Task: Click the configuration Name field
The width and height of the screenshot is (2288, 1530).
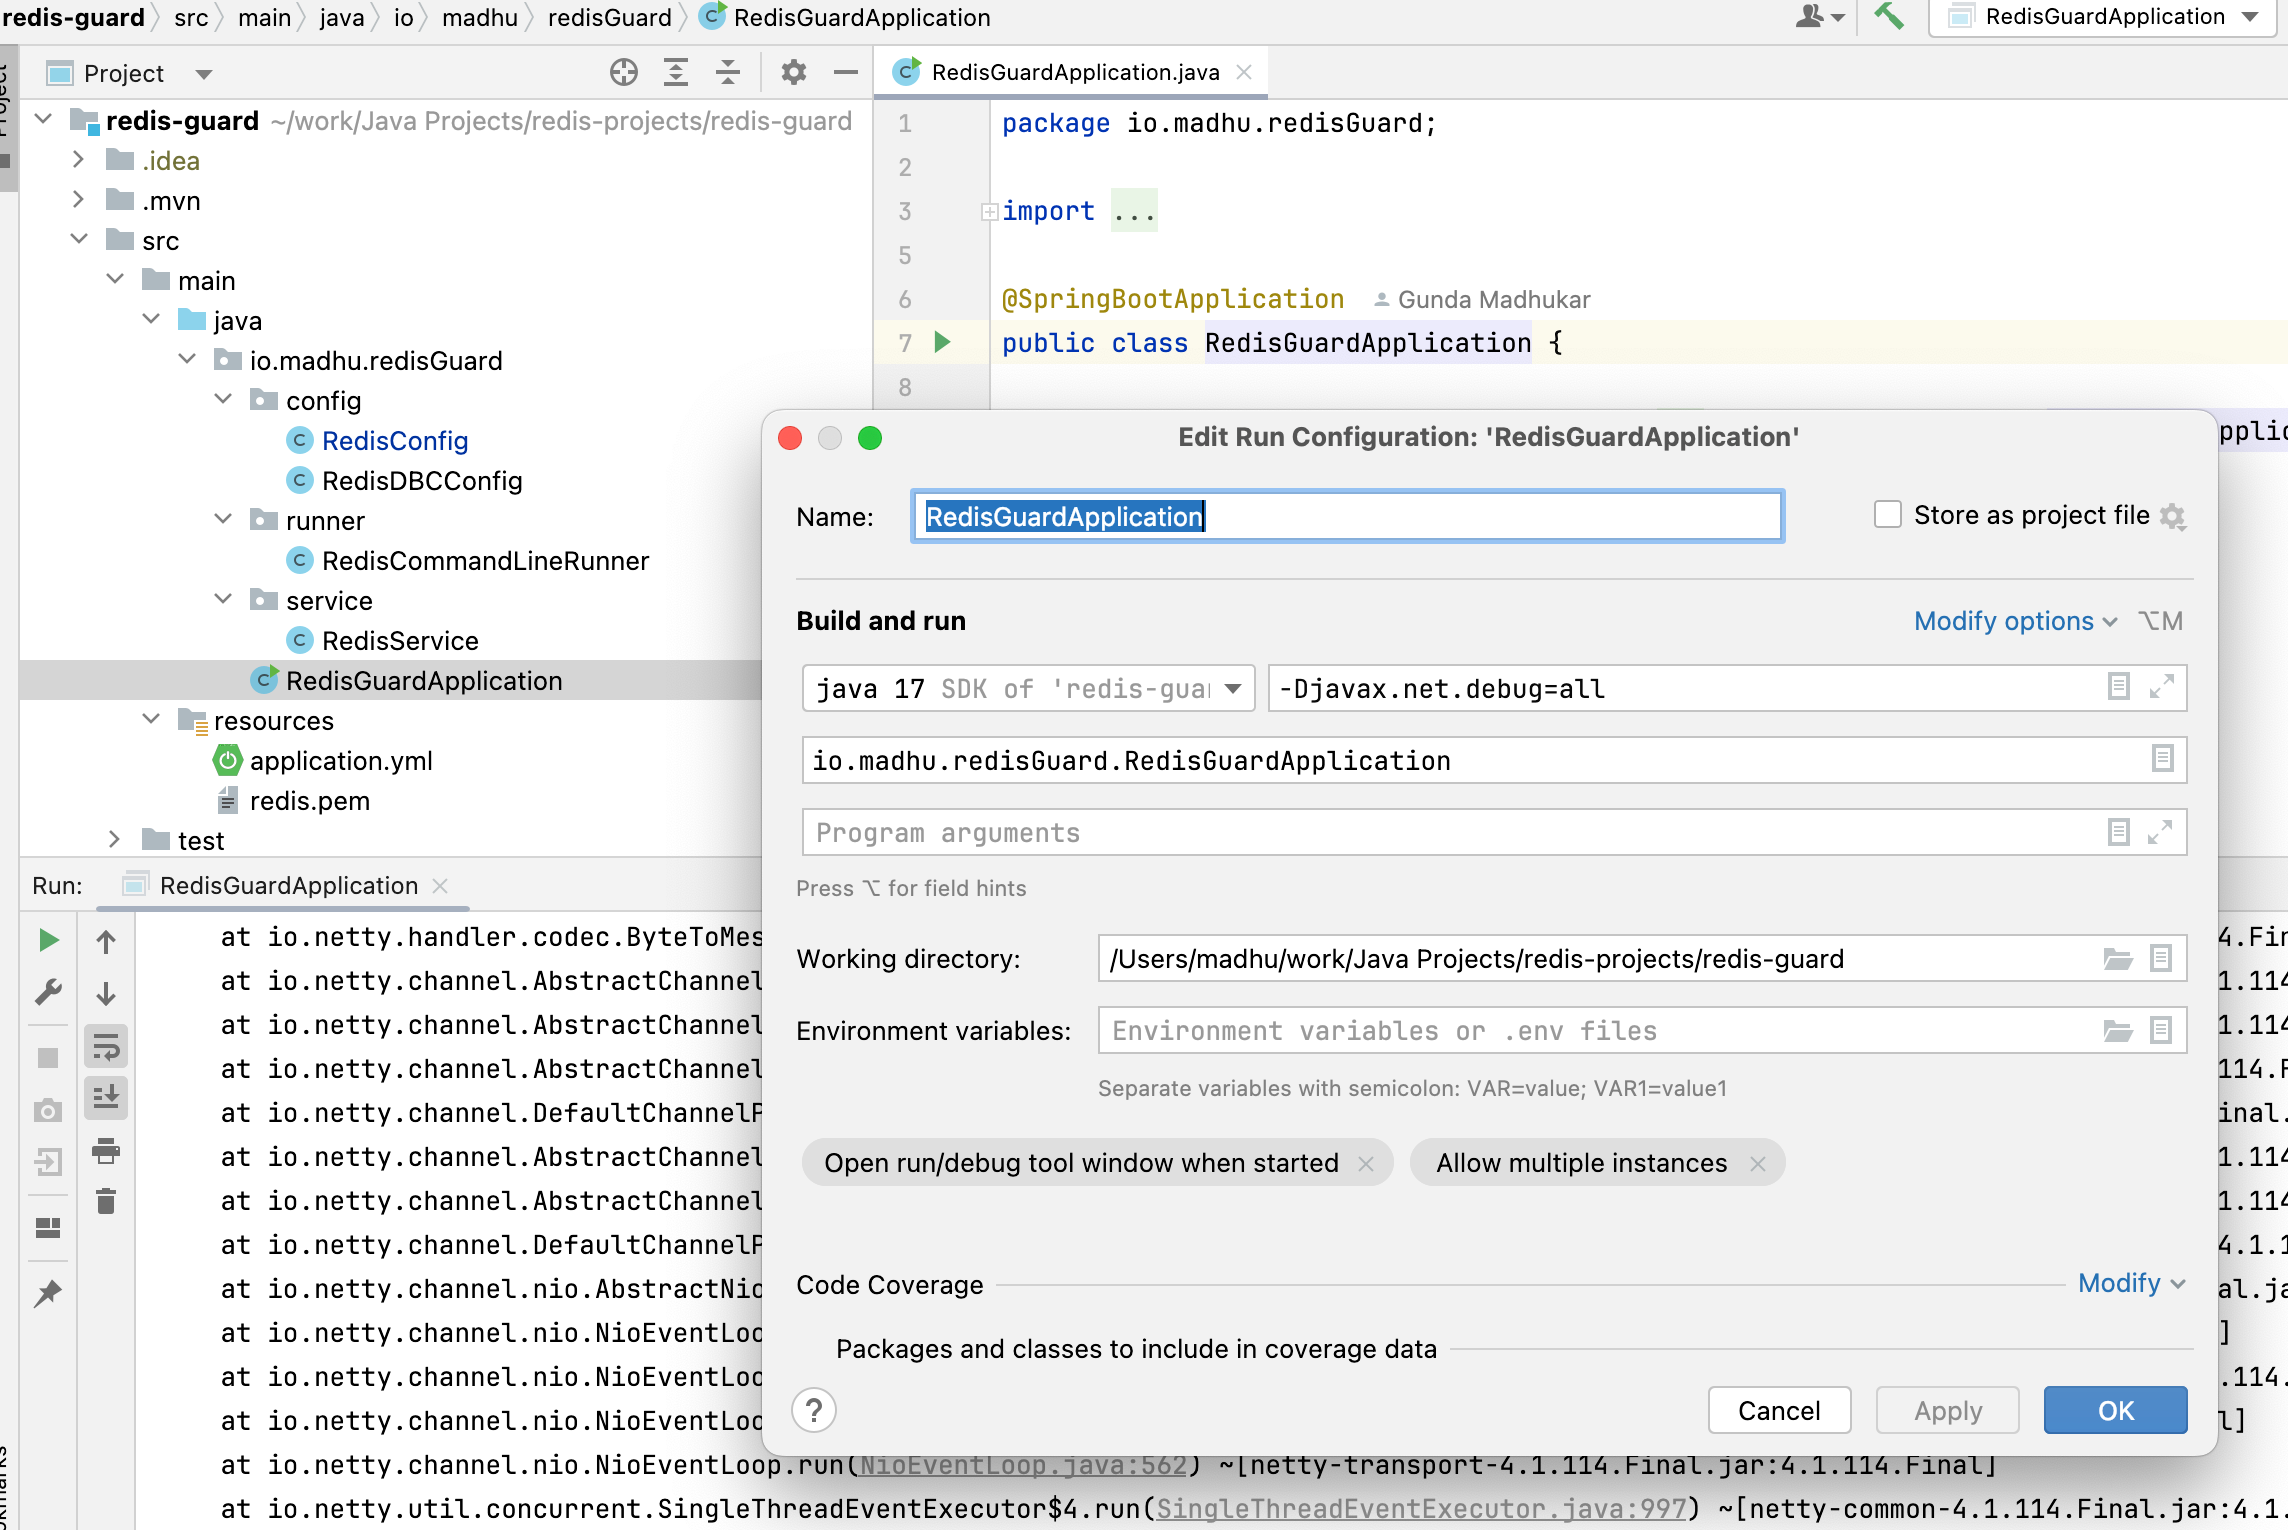Action: click(x=1347, y=516)
